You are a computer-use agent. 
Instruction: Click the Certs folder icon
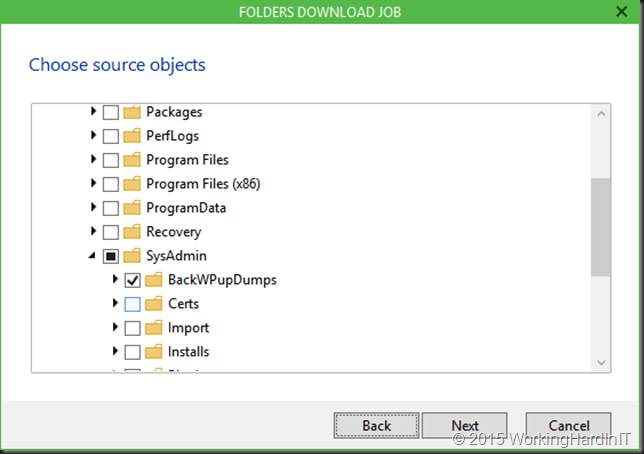click(154, 304)
